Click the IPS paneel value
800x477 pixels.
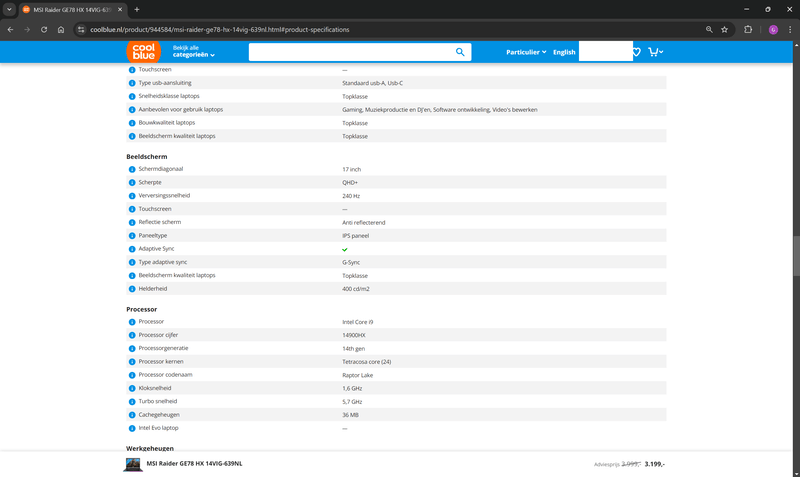pos(356,236)
